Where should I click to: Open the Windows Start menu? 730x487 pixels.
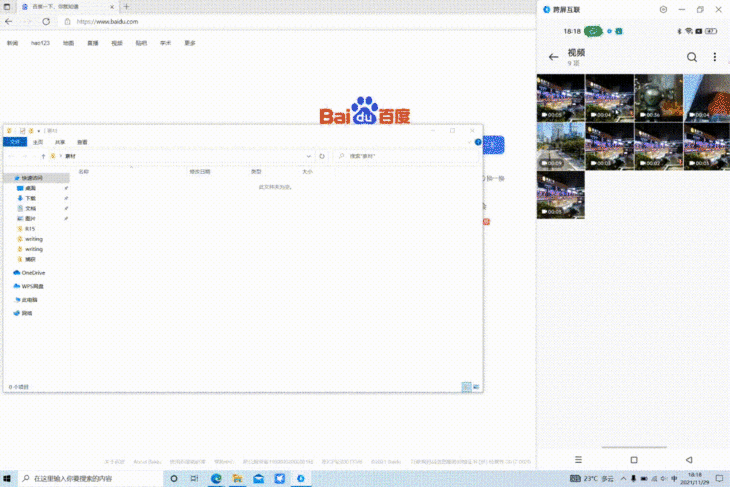[7, 478]
